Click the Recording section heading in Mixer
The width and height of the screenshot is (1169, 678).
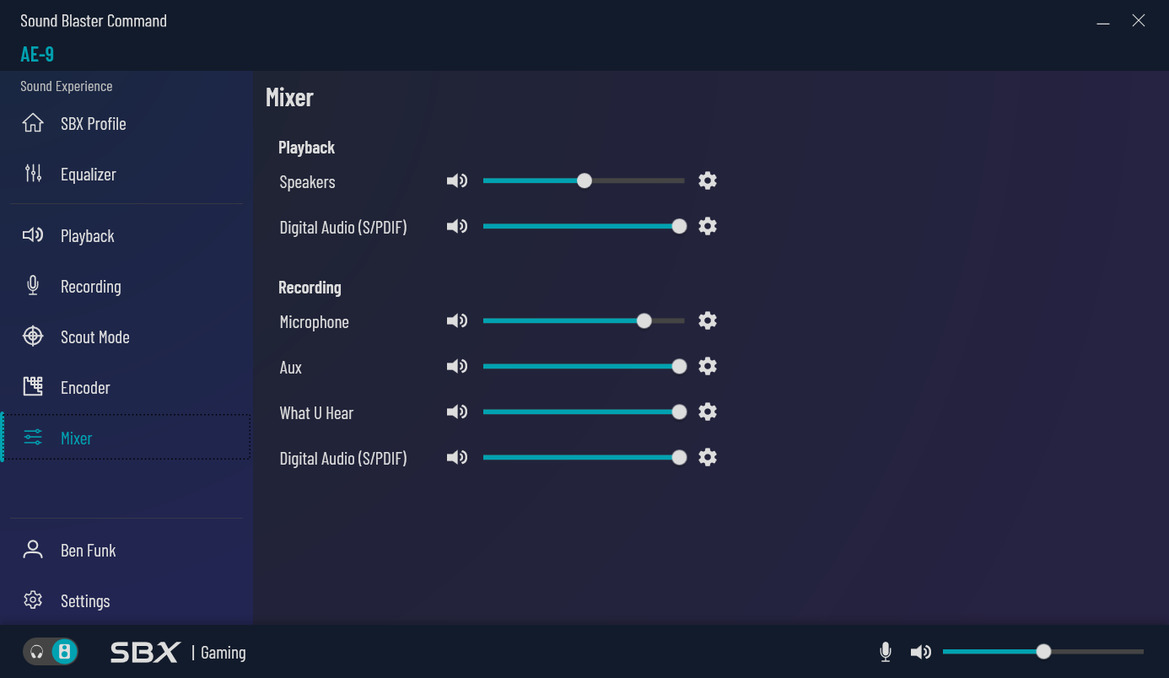(309, 287)
